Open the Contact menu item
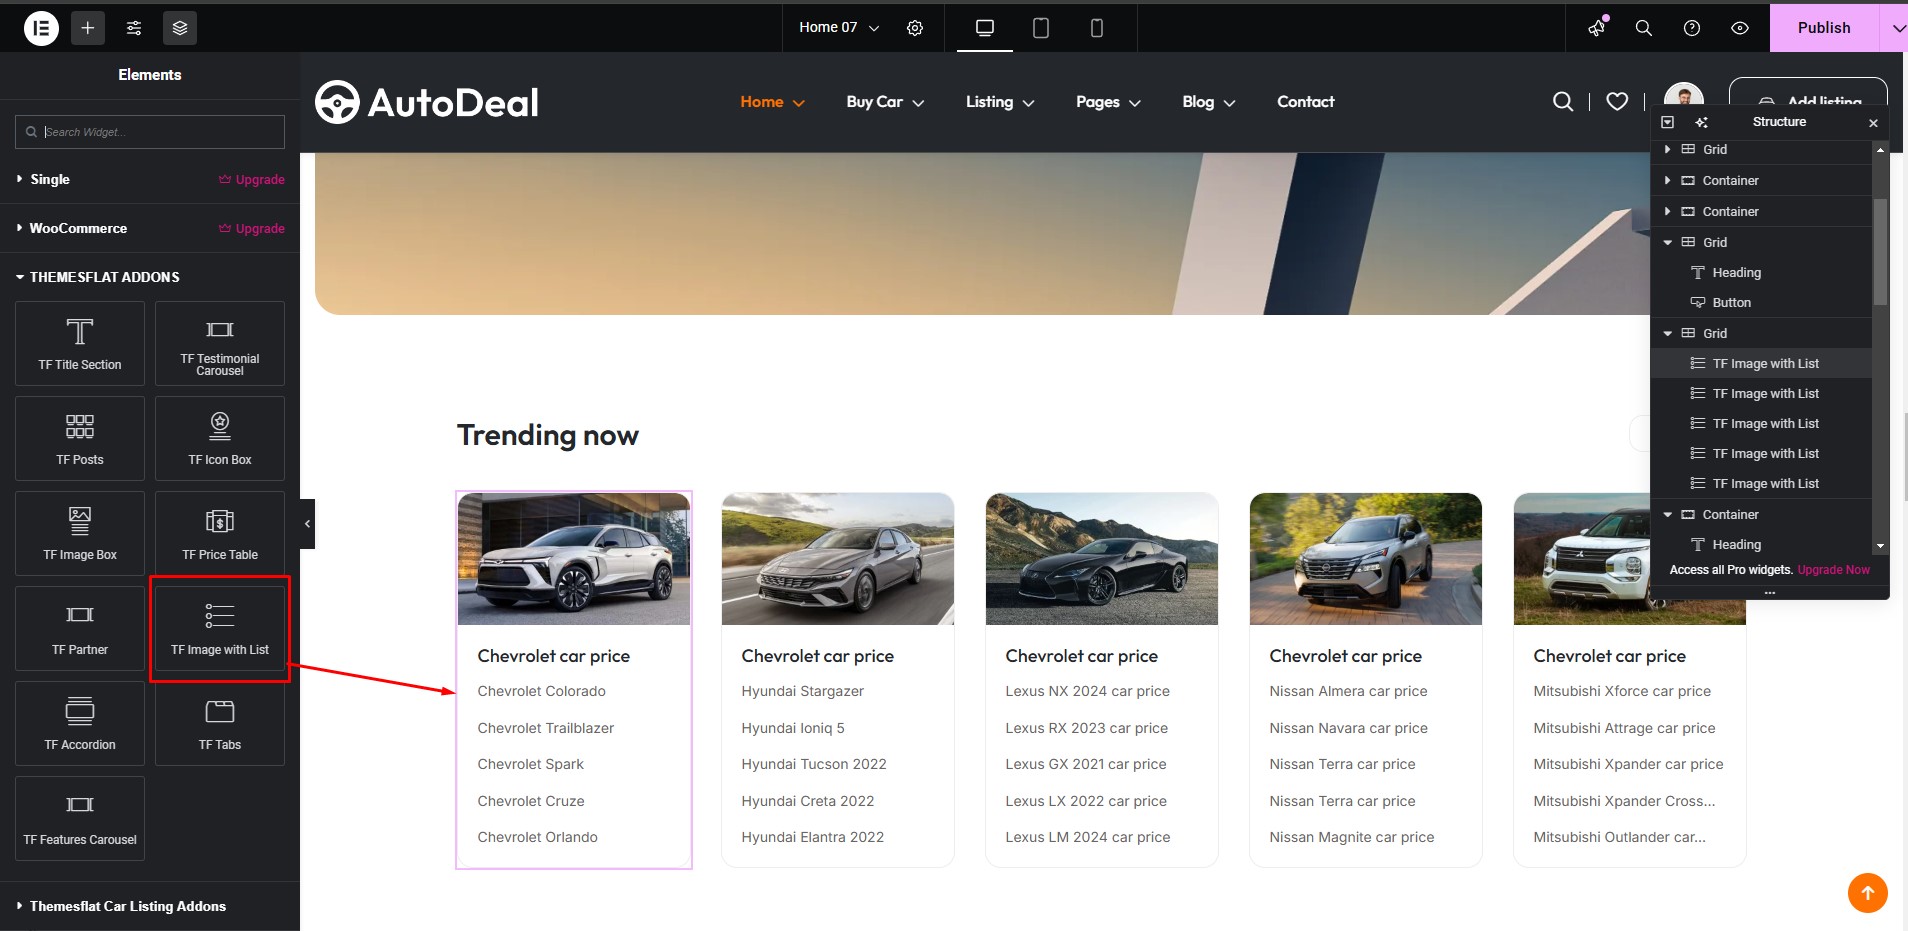Image resolution: width=1908 pixels, height=931 pixels. pos(1305,102)
